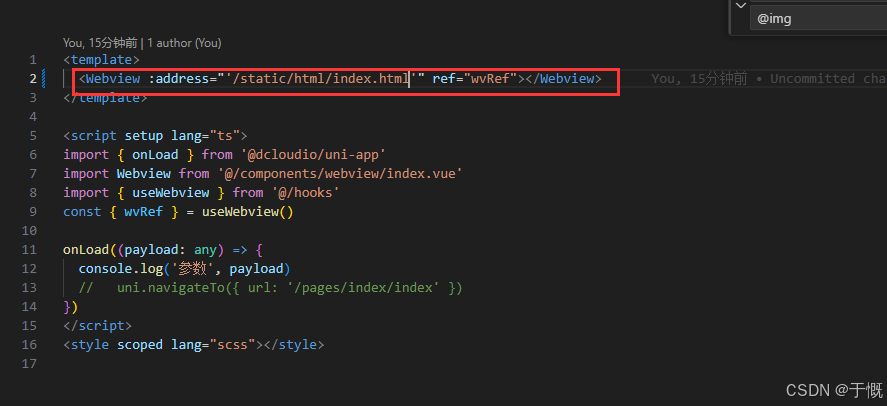The width and height of the screenshot is (887, 406).
Task: Click the '@dcloudio/uni-app' module string
Action: pyautogui.click(x=313, y=154)
